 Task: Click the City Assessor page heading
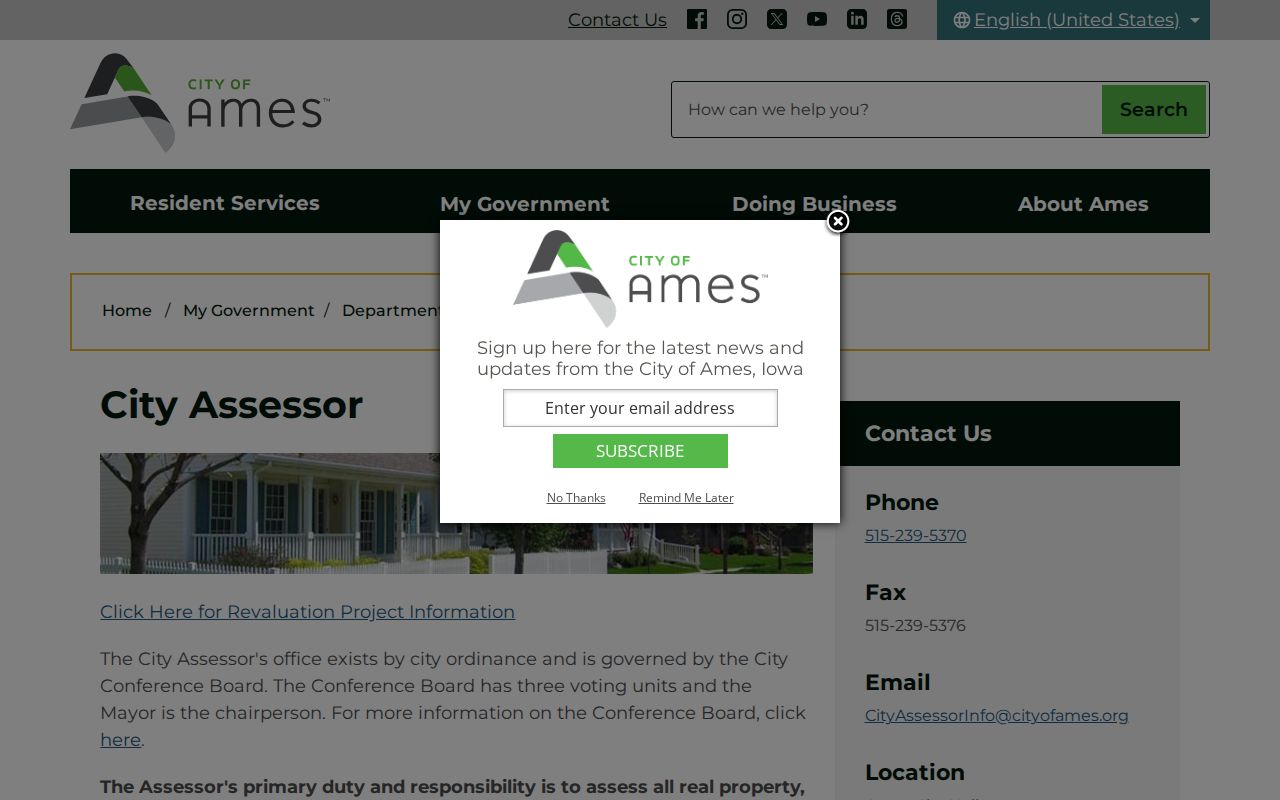(x=231, y=405)
